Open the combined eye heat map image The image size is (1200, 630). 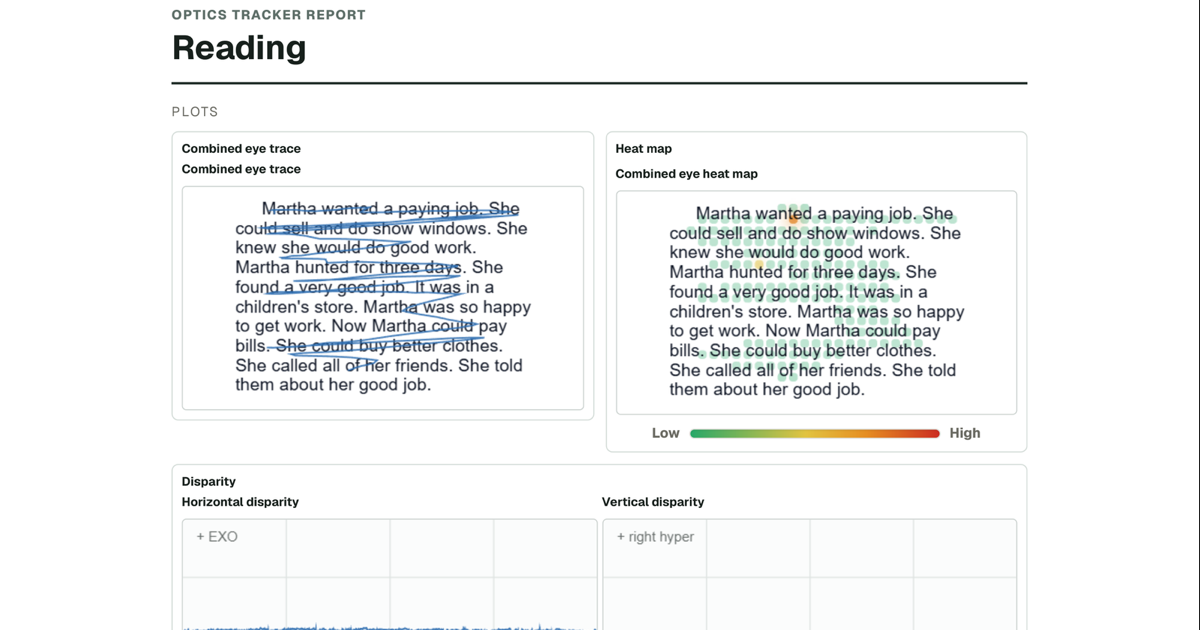(x=817, y=303)
